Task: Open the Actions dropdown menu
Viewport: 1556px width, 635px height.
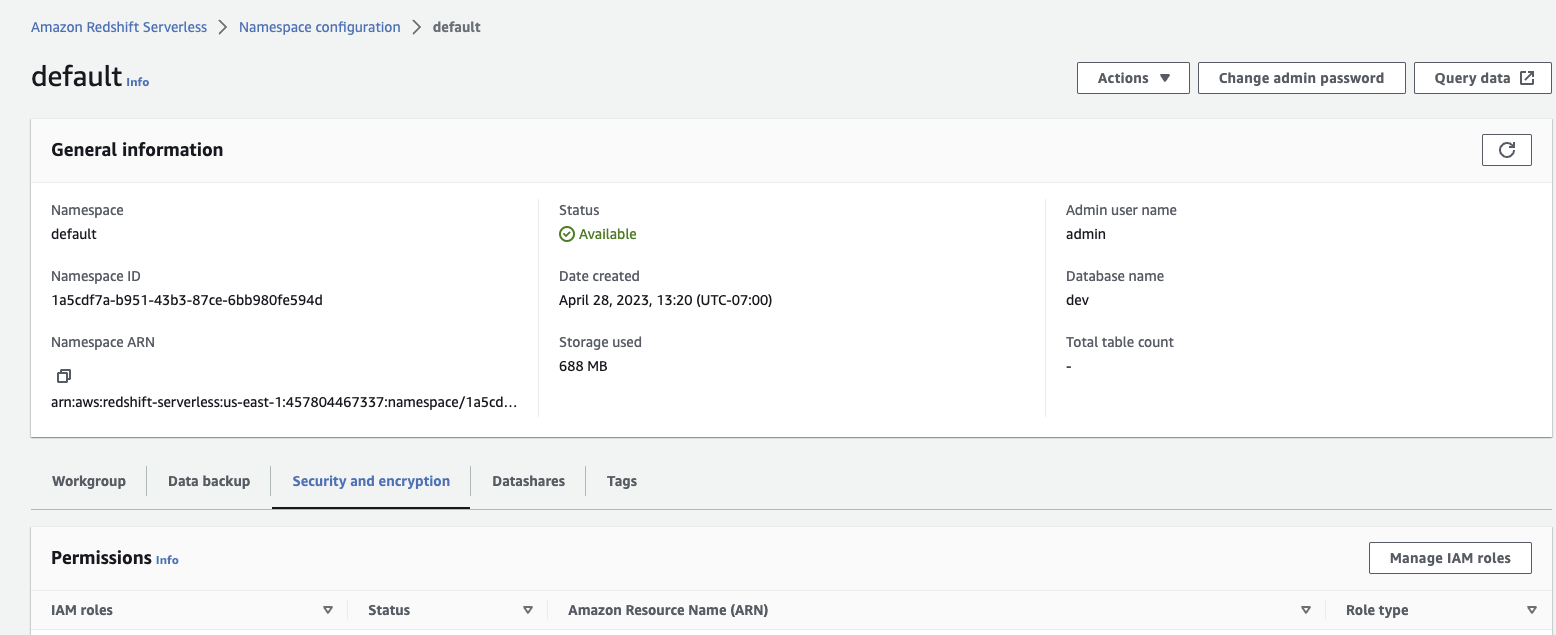Action: [1133, 78]
